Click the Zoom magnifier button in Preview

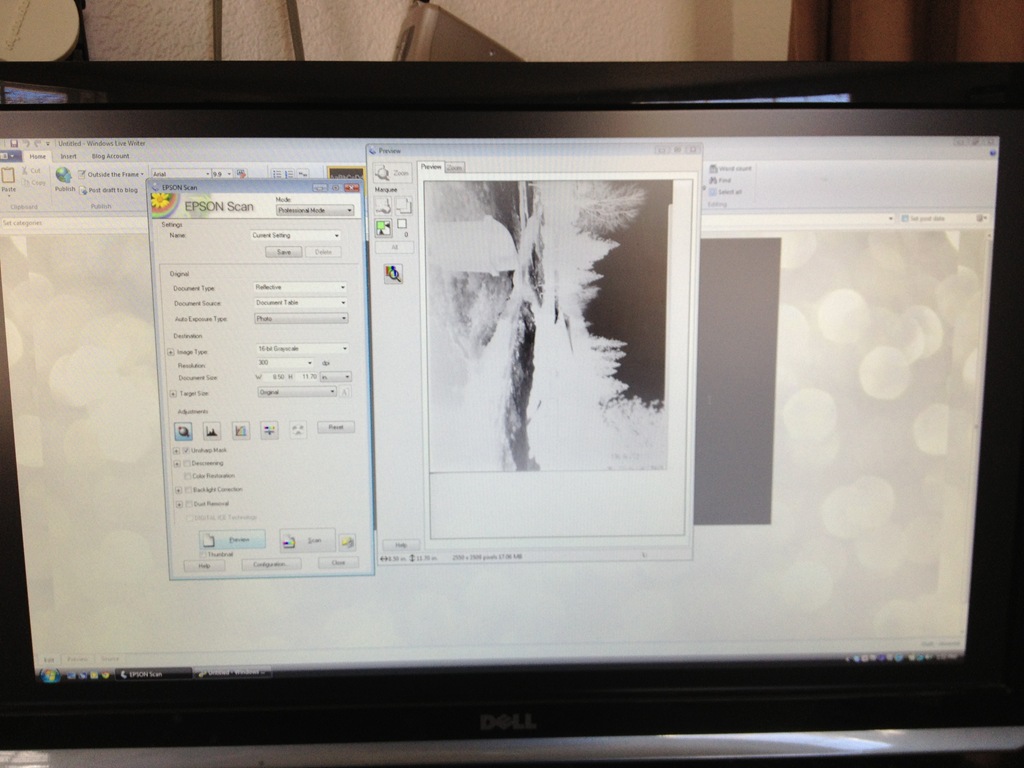(392, 173)
